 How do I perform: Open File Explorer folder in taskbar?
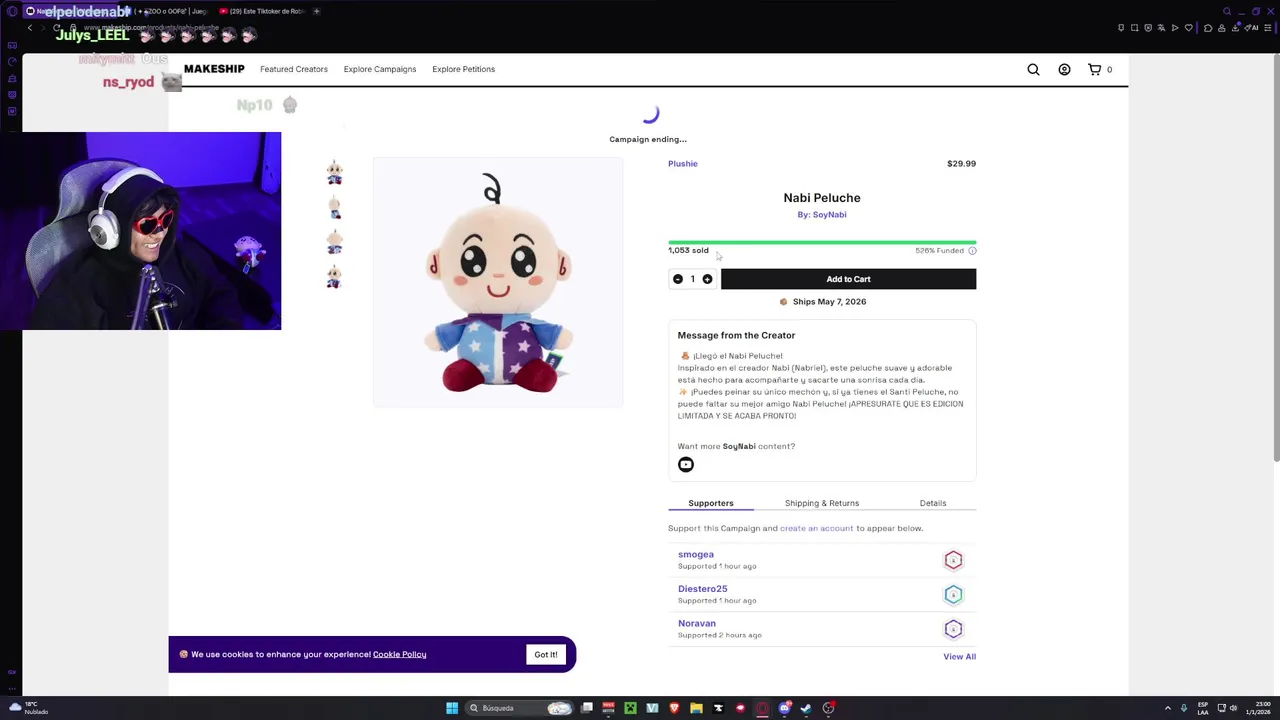[696, 708]
